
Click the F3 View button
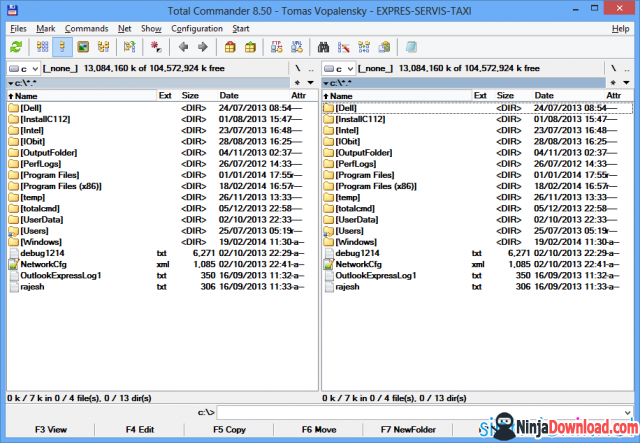tap(51, 430)
